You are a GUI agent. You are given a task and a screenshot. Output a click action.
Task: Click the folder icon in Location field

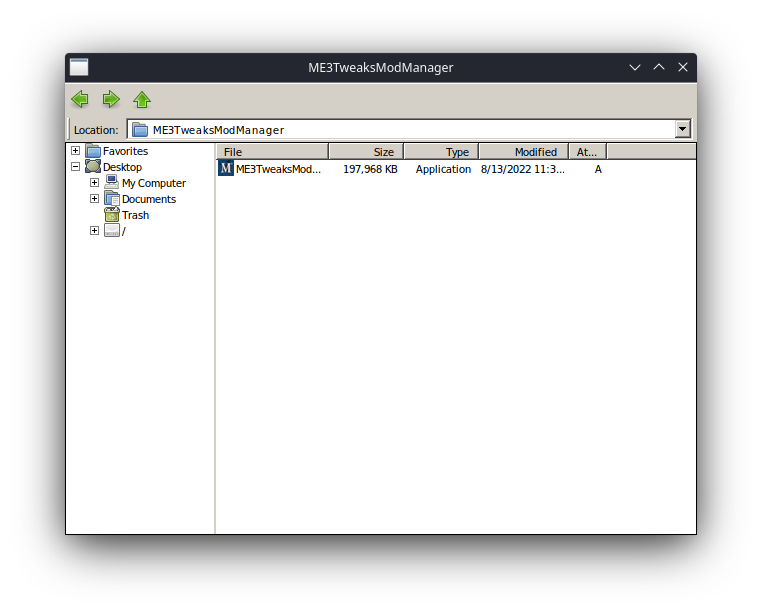(x=140, y=130)
